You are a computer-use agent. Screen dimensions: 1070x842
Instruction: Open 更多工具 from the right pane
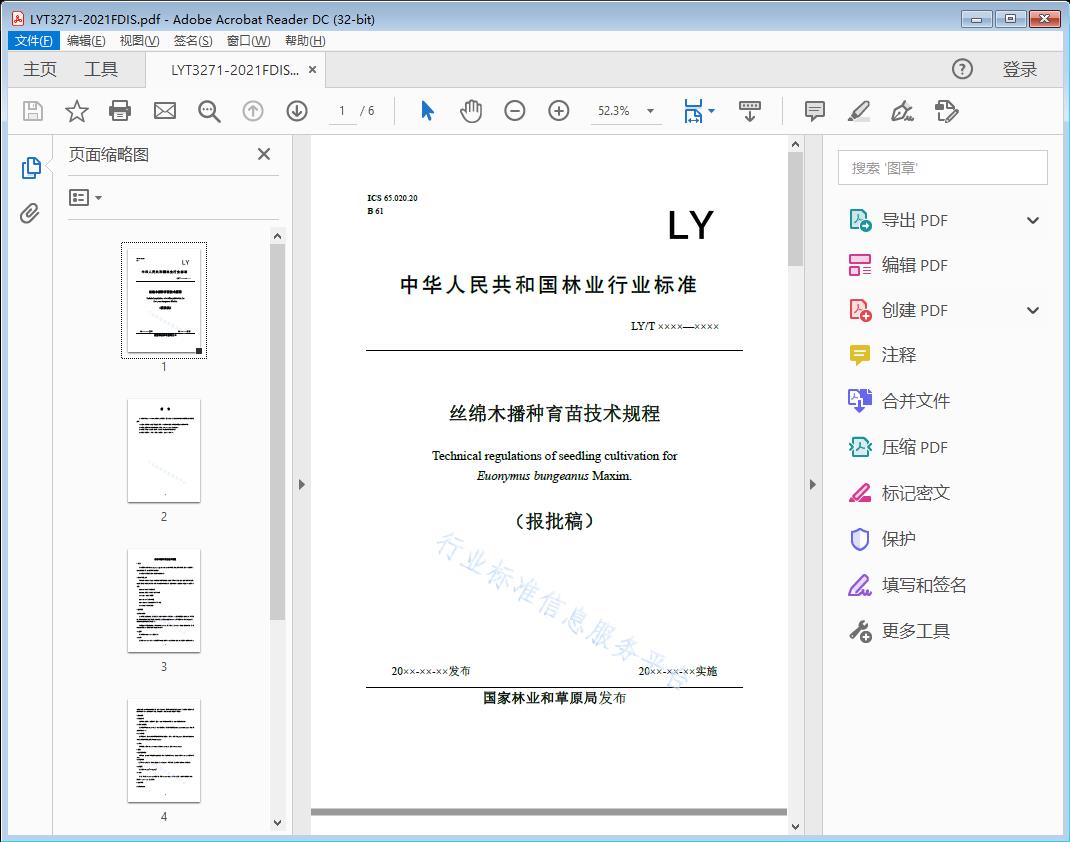[x=915, y=631]
